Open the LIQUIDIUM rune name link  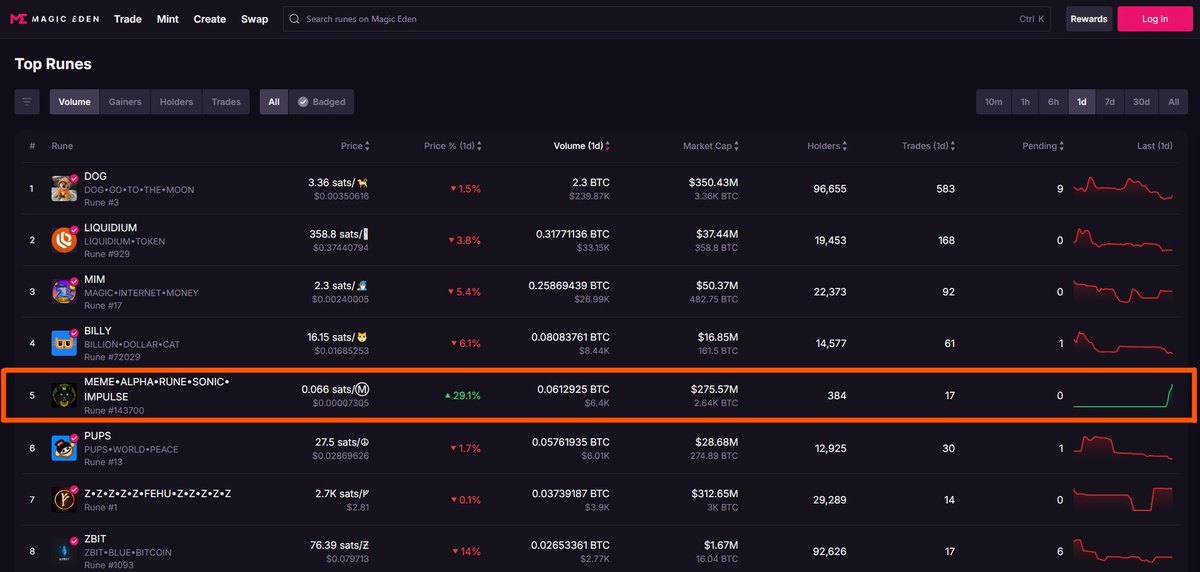[x=111, y=228]
